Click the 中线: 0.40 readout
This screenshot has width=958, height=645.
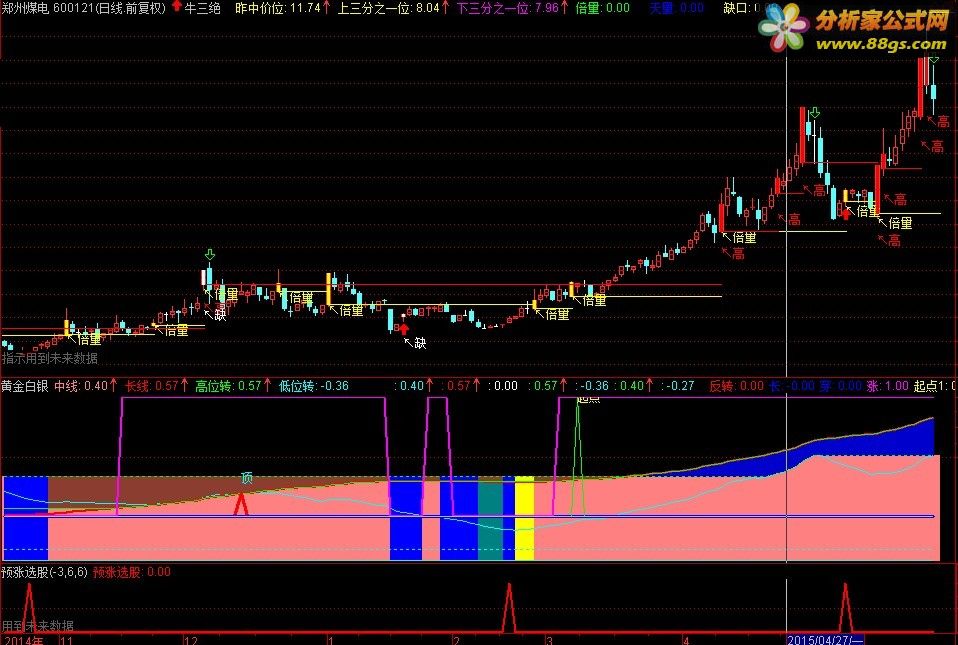click(x=81, y=386)
